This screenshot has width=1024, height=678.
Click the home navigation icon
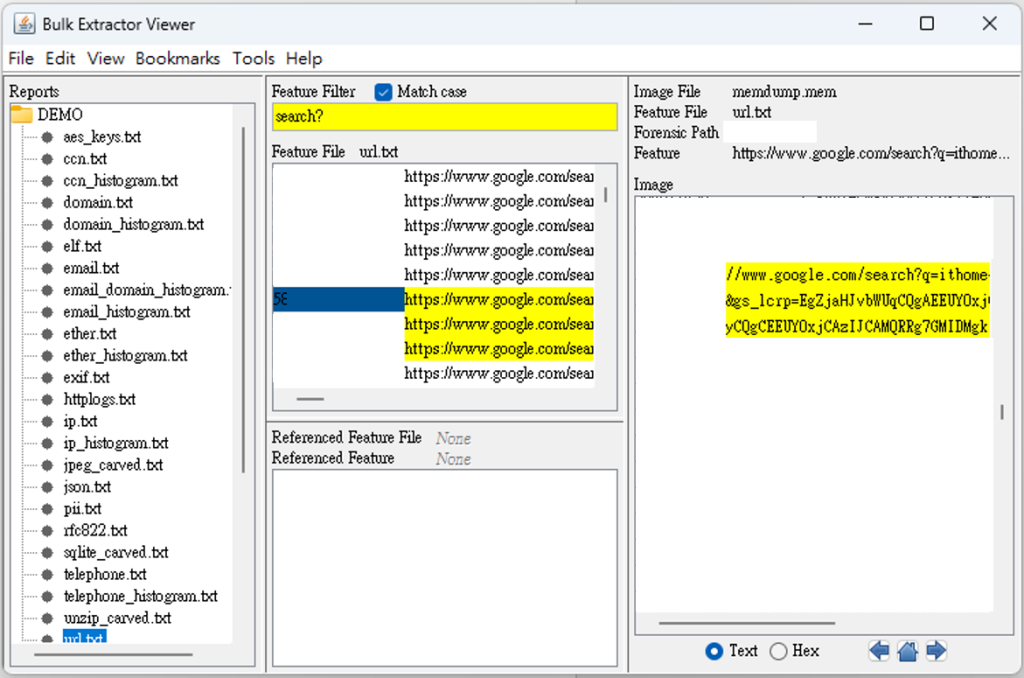[x=908, y=651]
